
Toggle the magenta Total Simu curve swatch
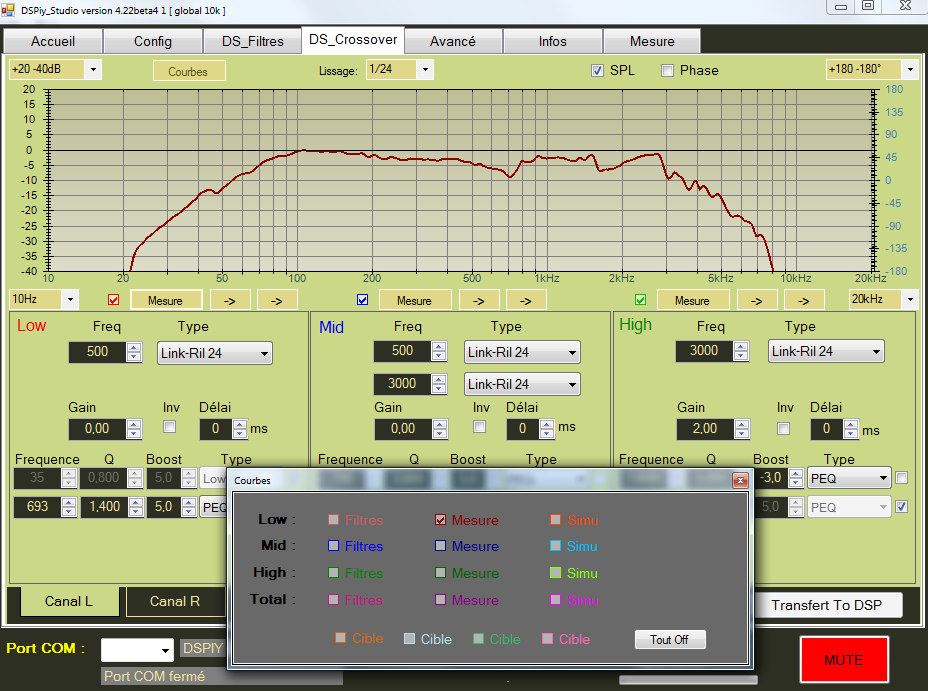click(555, 600)
